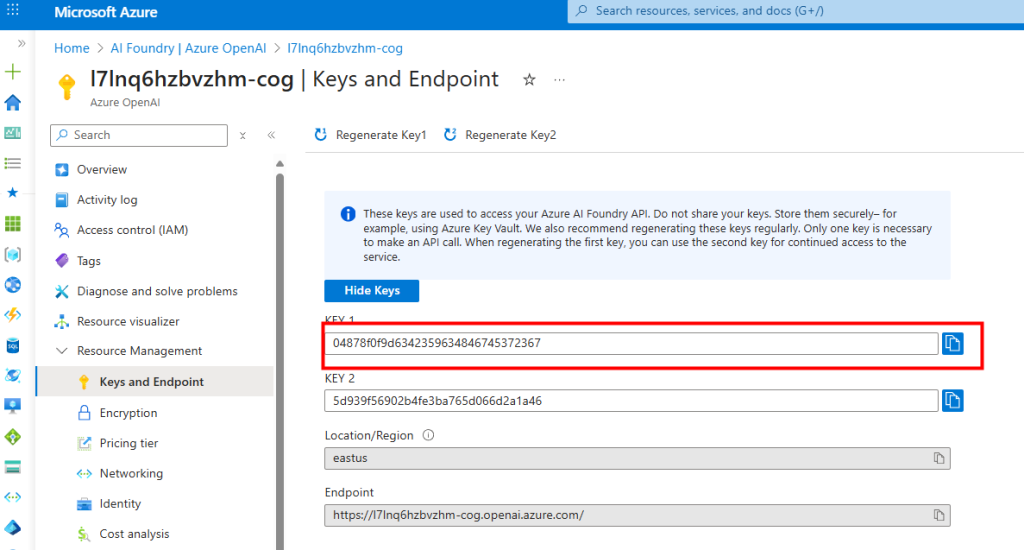Open the Load balancers green diamond icon
Screen dimensions: 1024x550
pyautogui.click(x=12, y=436)
